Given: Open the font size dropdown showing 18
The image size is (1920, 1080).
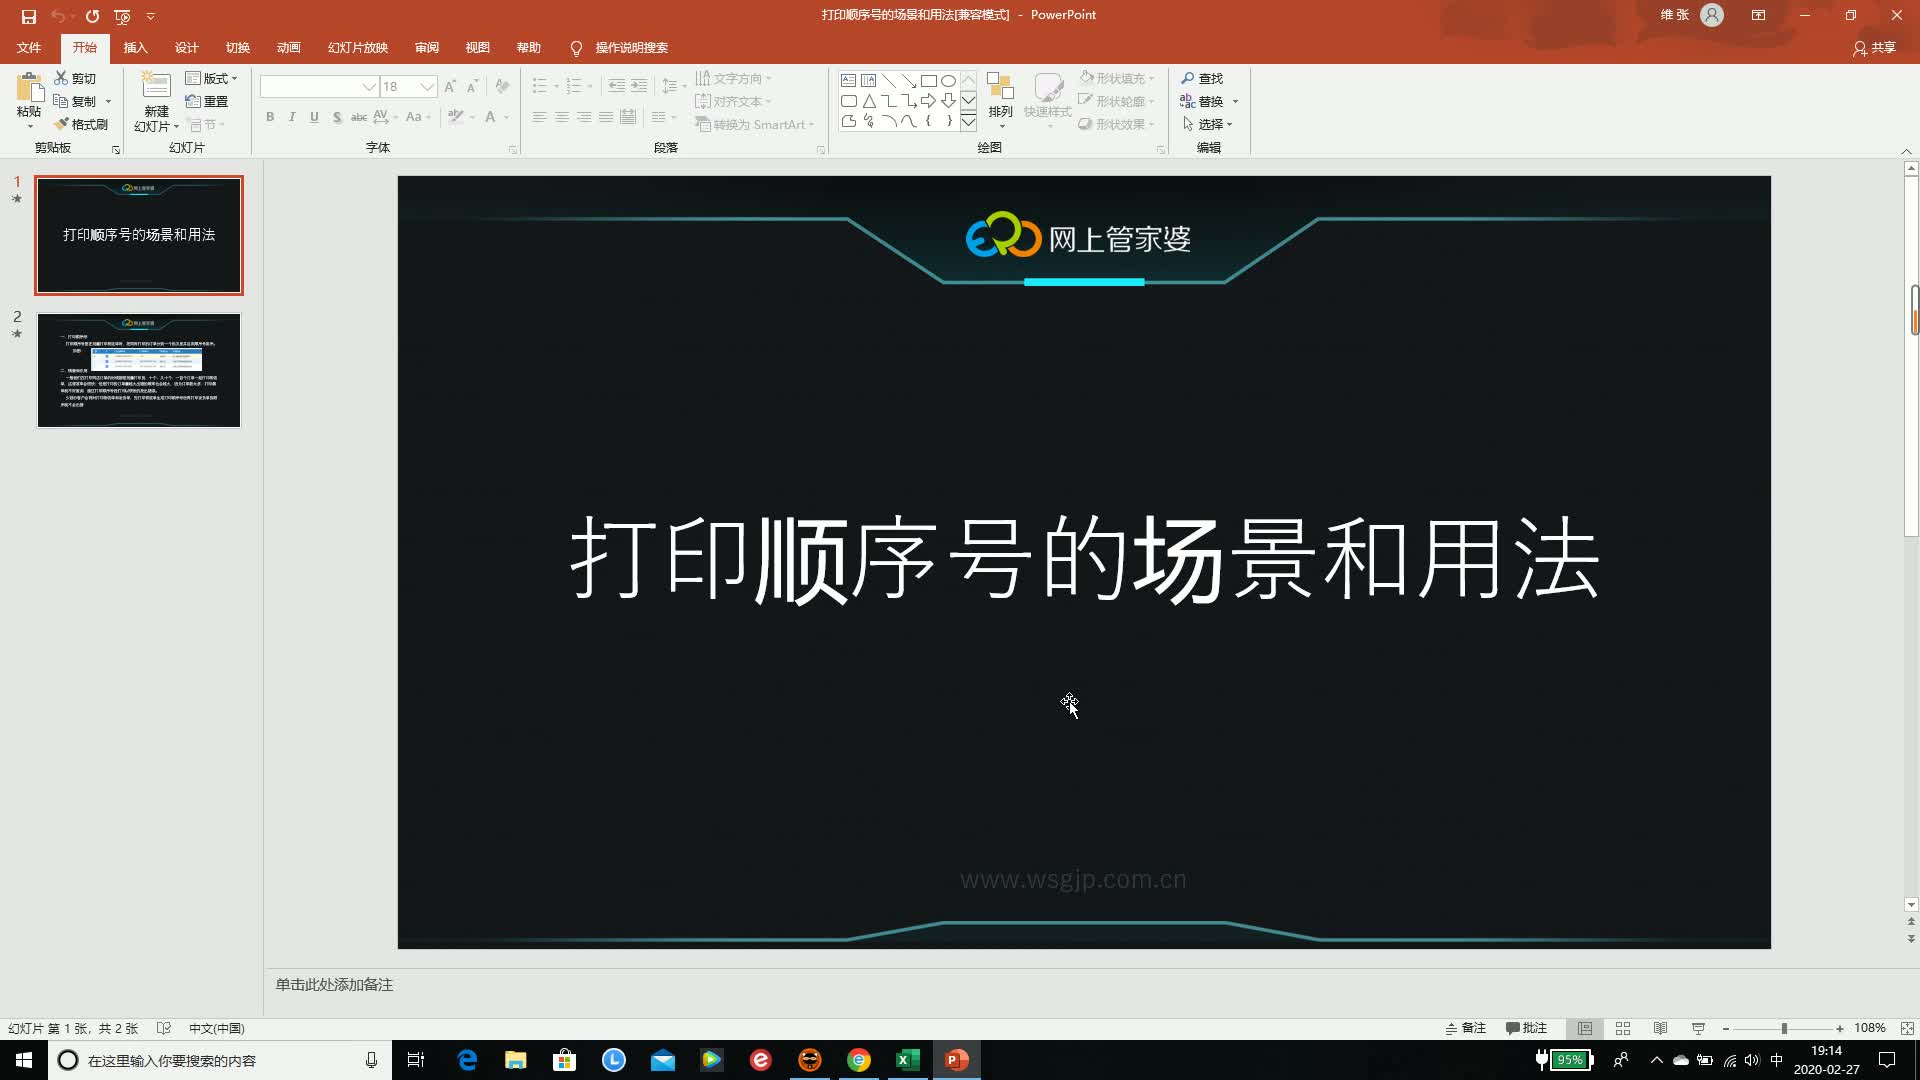Looking at the screenshot, I should coord(427,87).
